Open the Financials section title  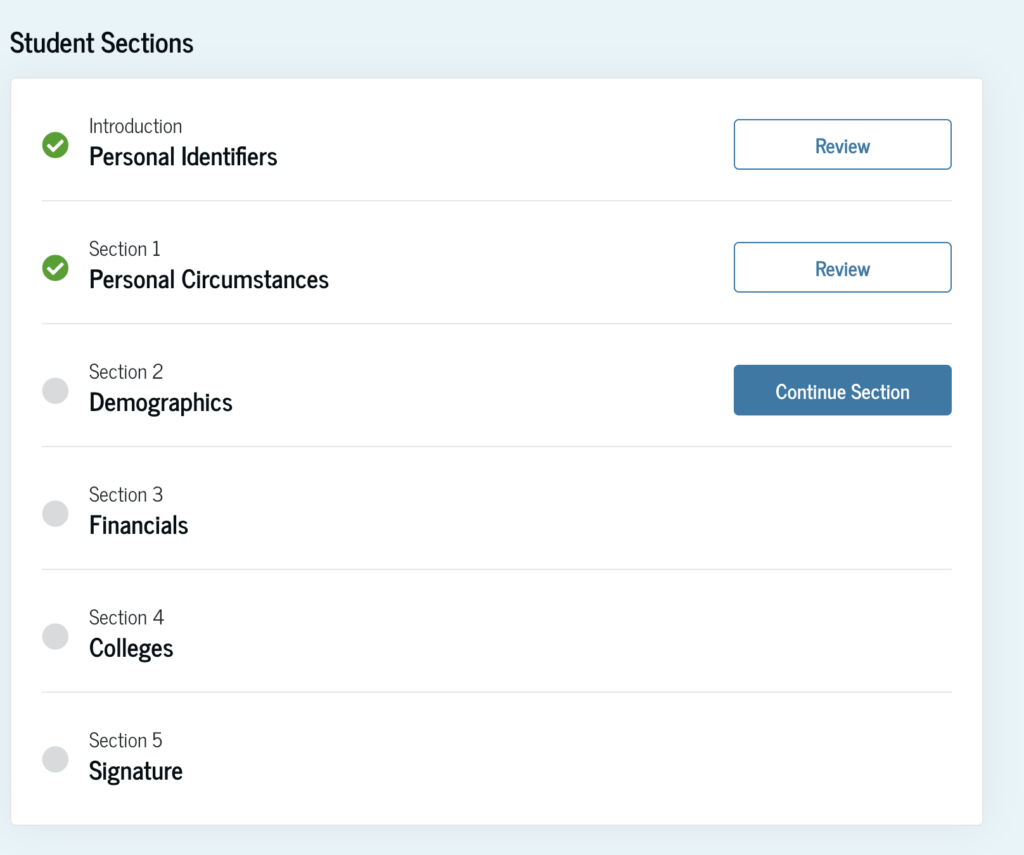click(138, 525)
